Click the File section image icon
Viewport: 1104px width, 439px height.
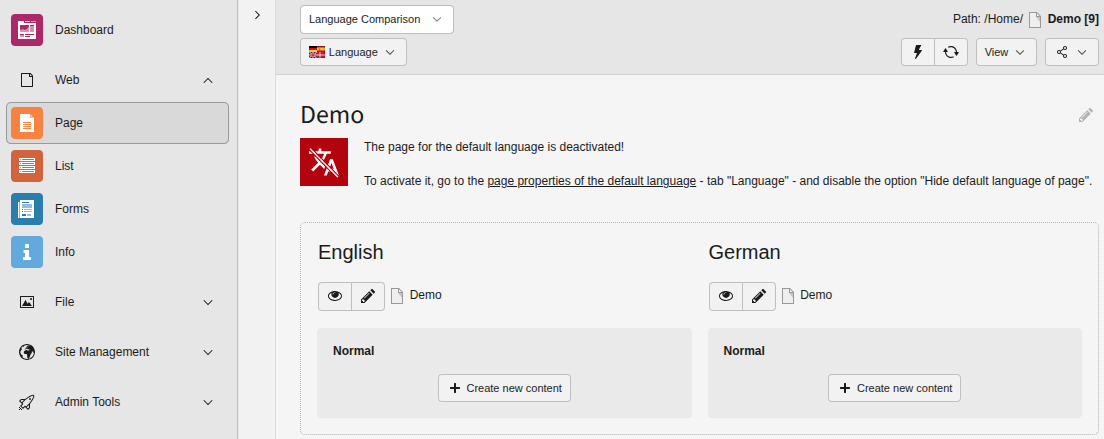(27, 302)
